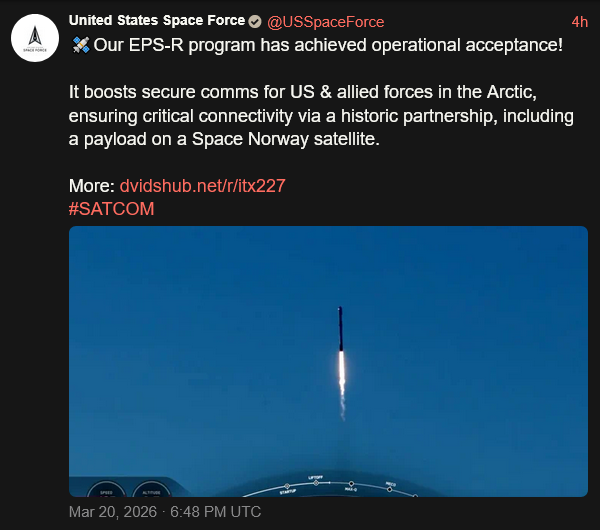The height and width of the screenshot is (530, 600).
Task: Click the 6:48 PM UTC time text
Action: (x=215, y=512)
